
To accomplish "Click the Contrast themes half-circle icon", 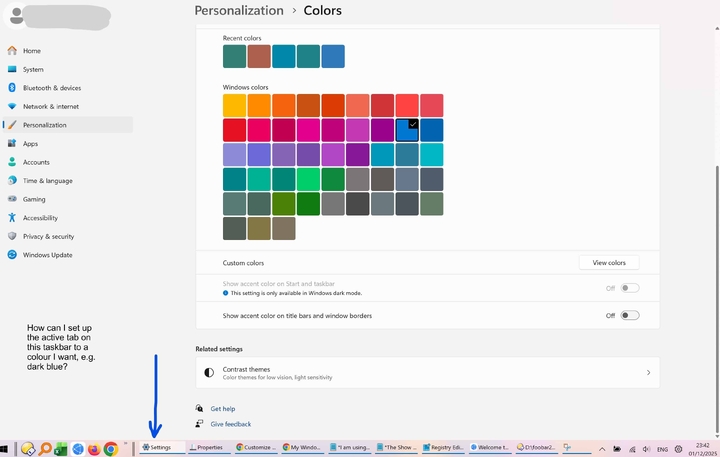I will [x=209, y=372].
